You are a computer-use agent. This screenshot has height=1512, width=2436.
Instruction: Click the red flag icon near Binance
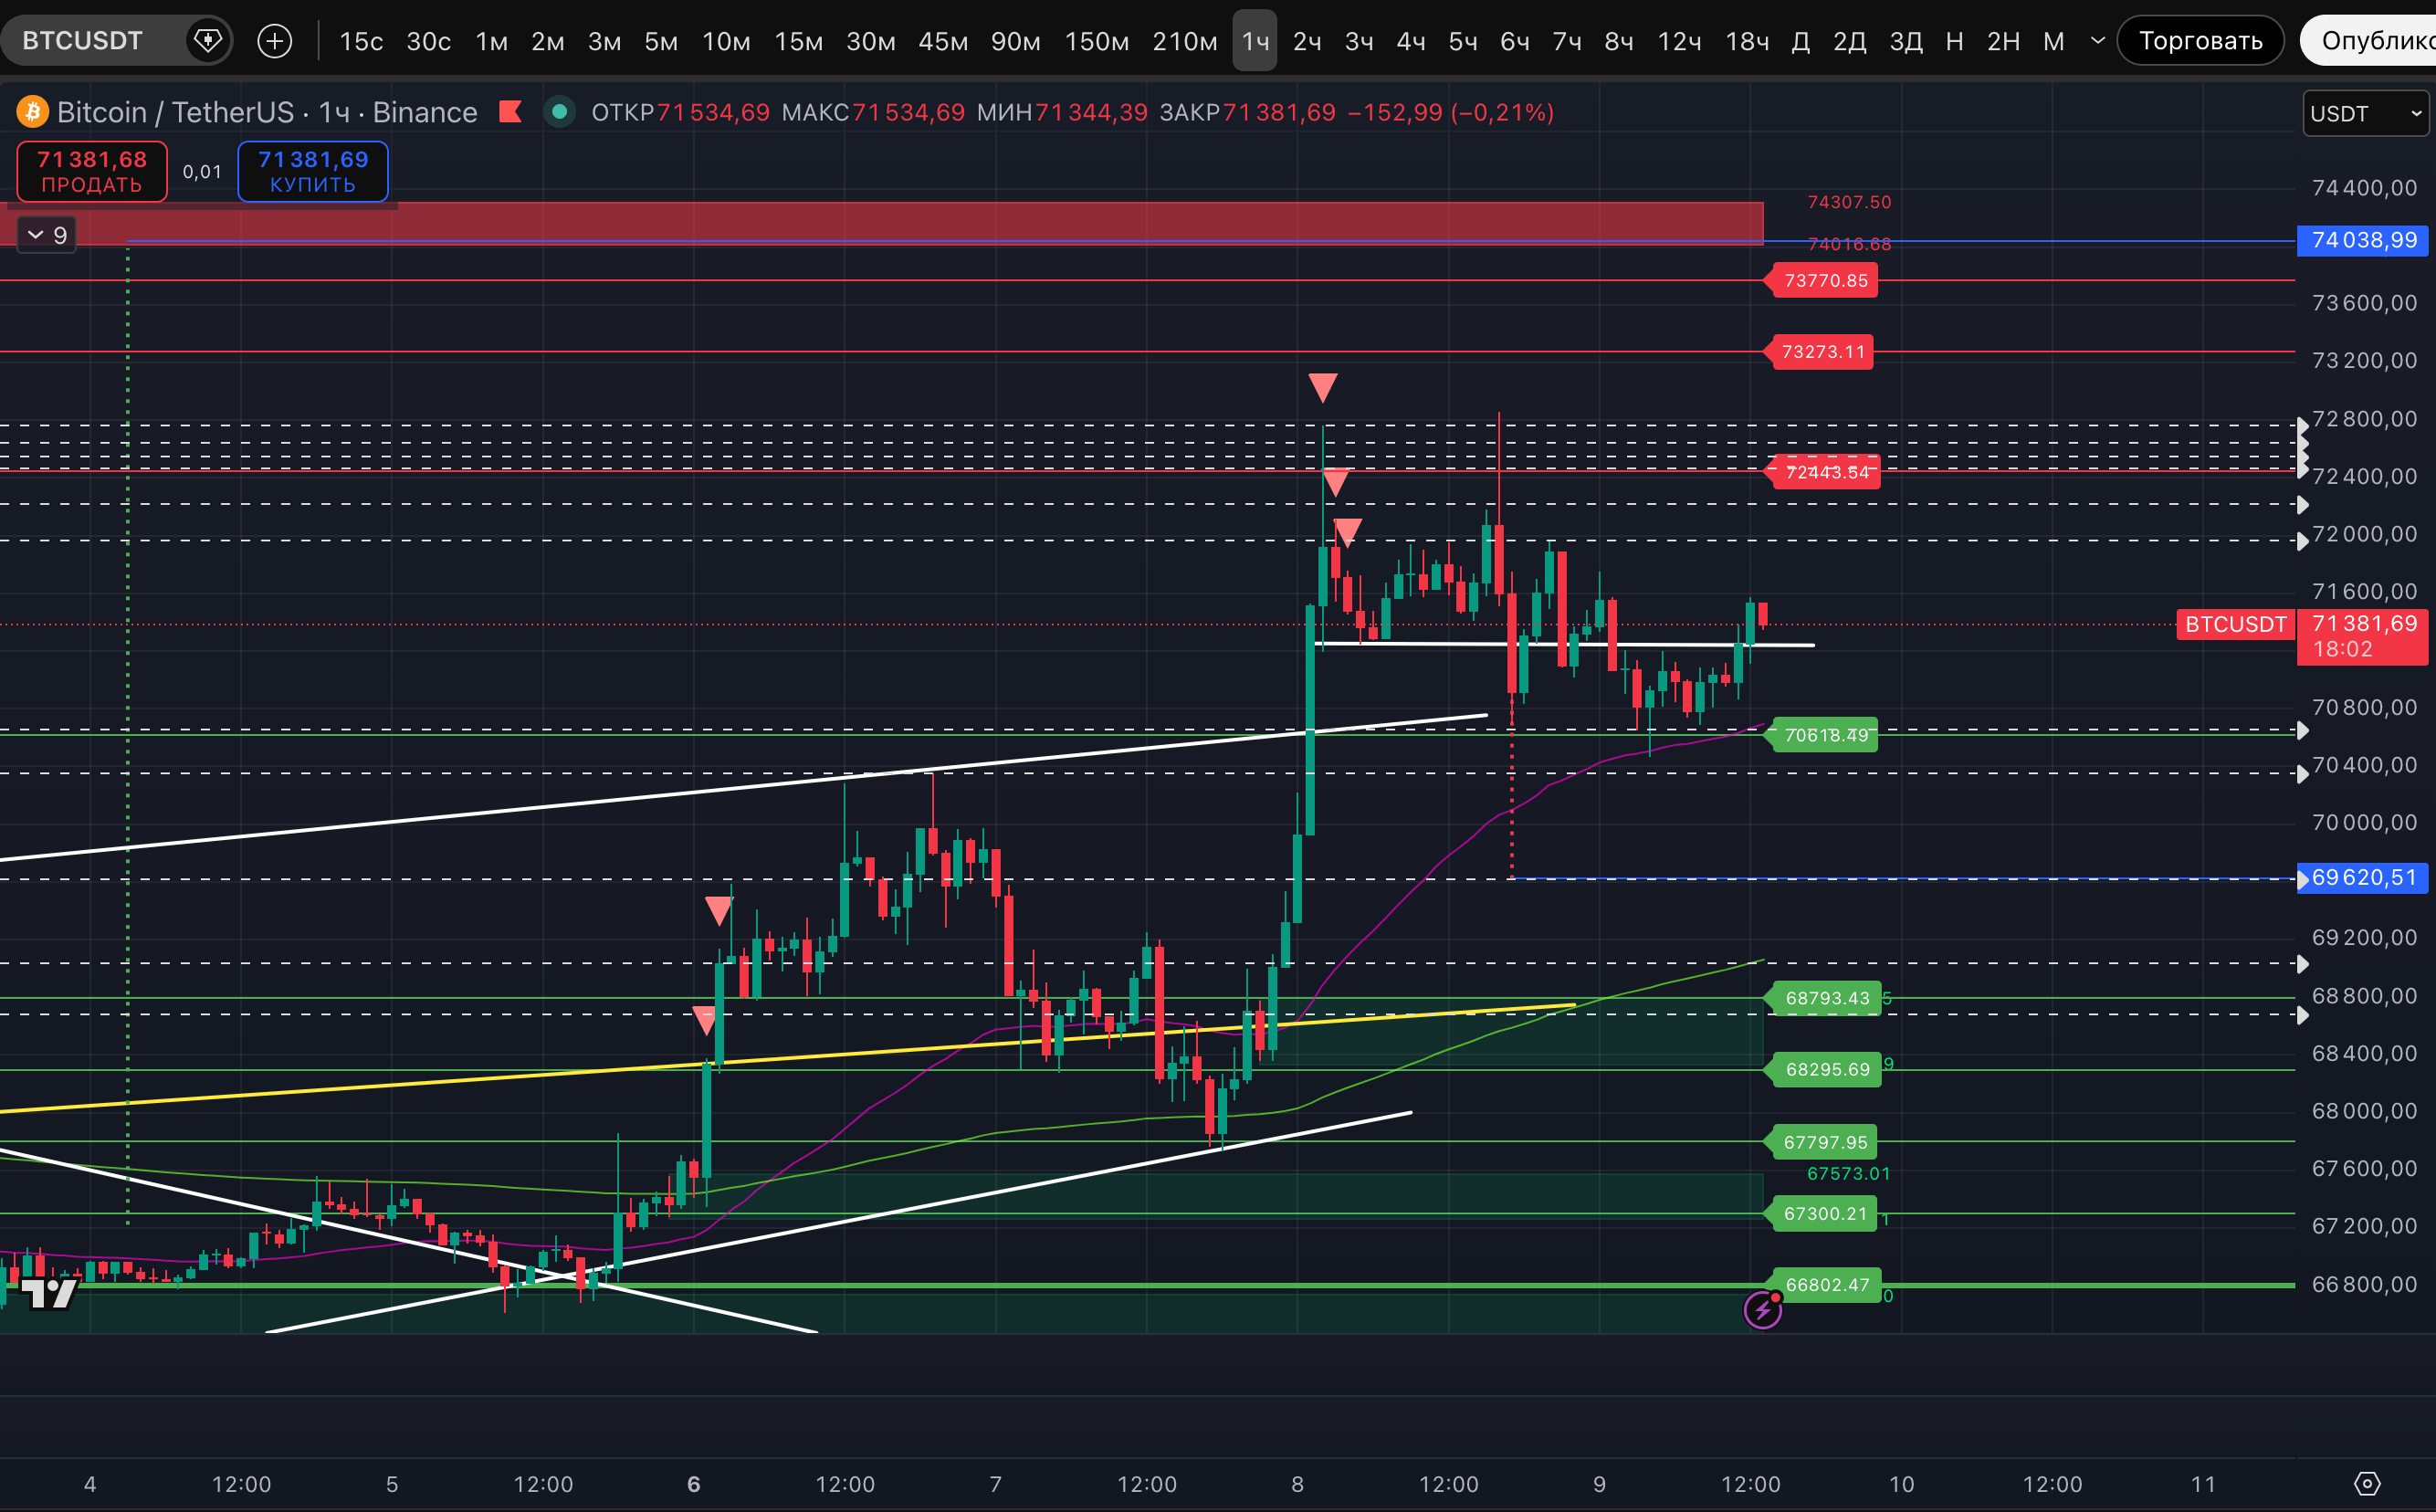tap(510, 111)
